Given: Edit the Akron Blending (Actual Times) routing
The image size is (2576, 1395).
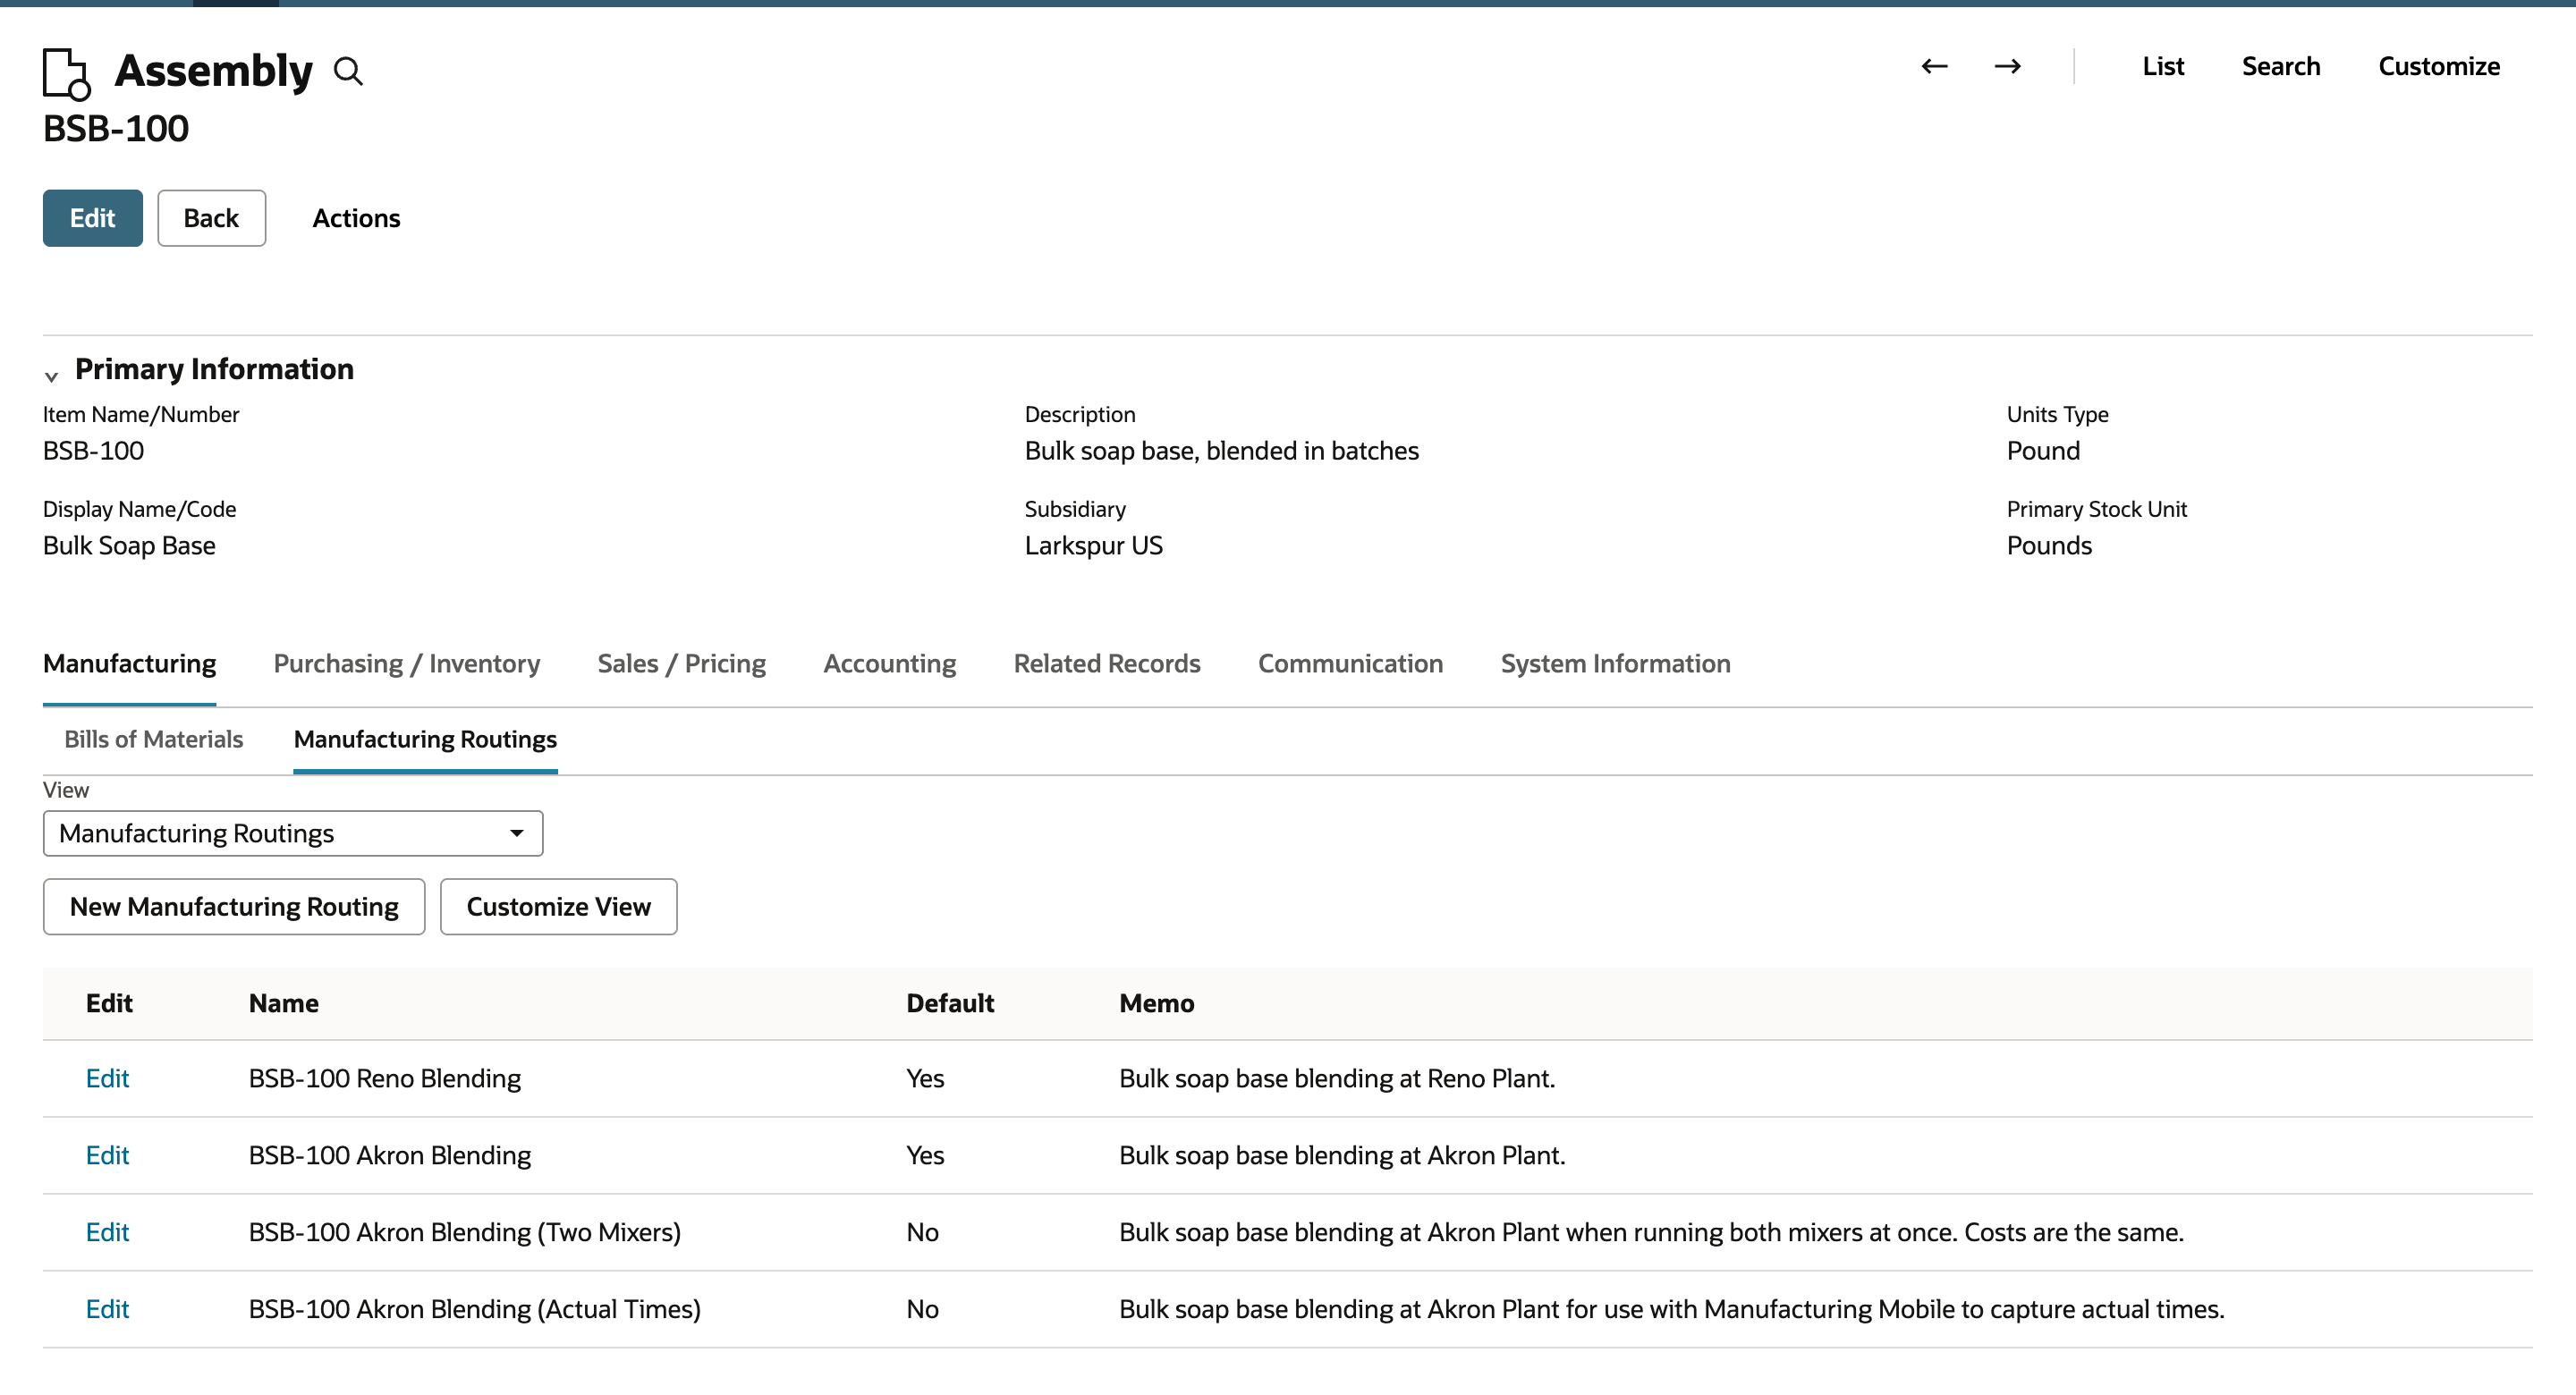Looking at the screenshot, I should [x=107, y=1309].
